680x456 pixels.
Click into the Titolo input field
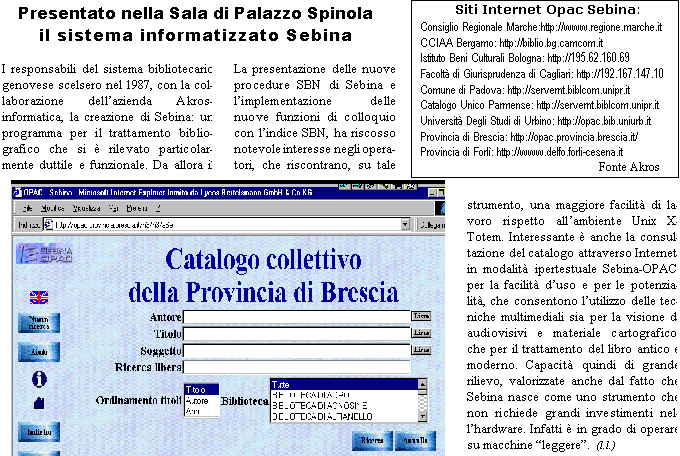[x=297, y=333]
